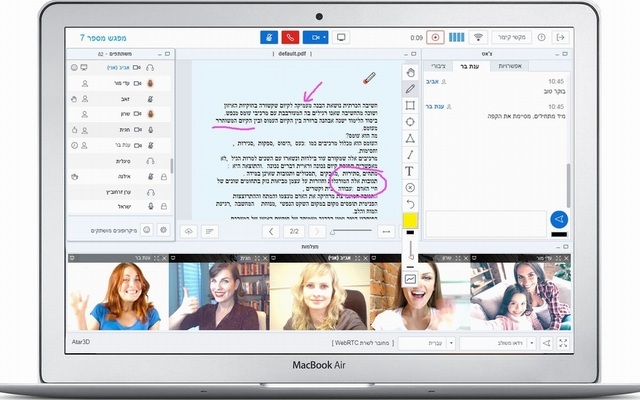Click the chart icon at toolbar bottom

pos(410,279)
